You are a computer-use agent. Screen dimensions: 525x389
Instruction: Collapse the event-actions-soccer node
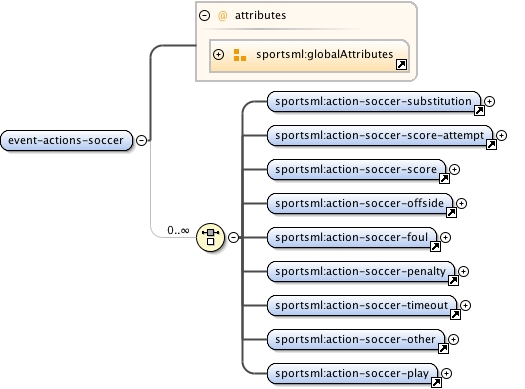[x=142, y=140]
